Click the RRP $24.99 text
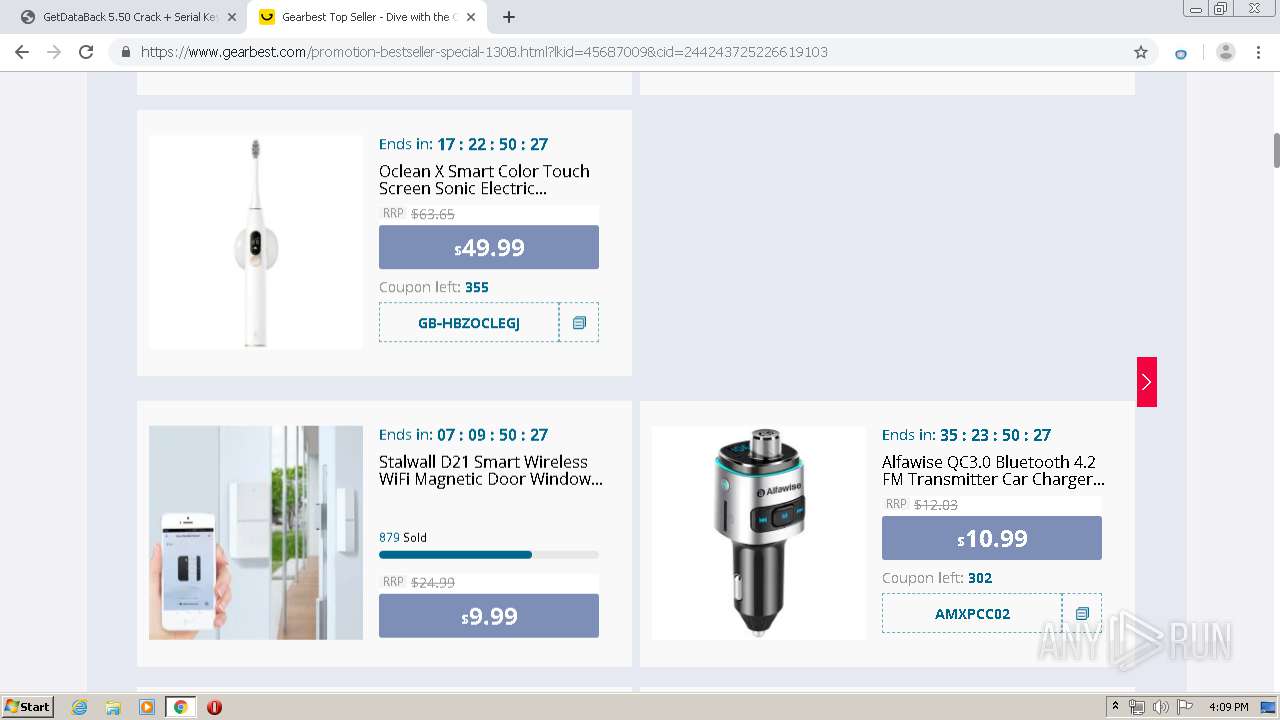This screenshot has width=1280, height=720. 419,582
